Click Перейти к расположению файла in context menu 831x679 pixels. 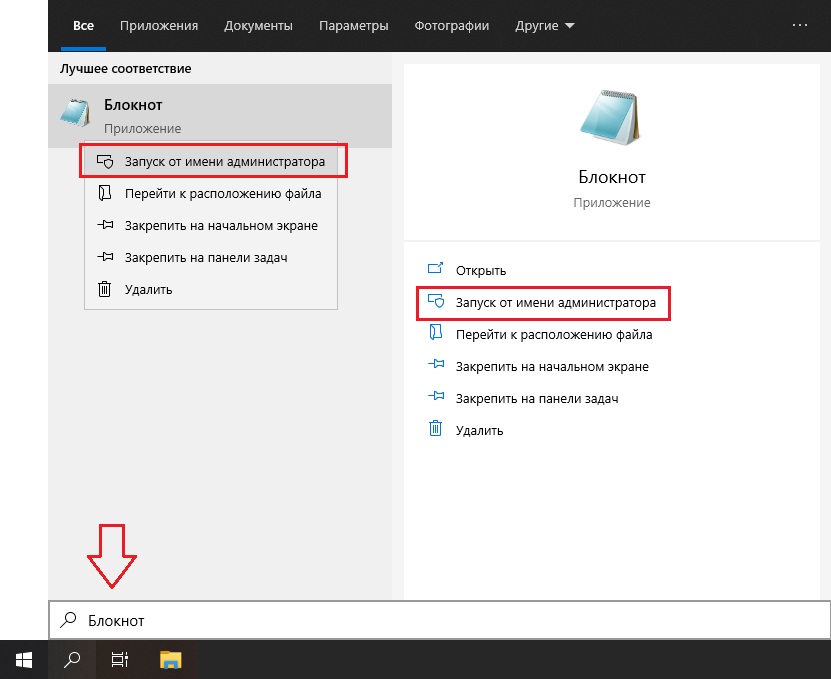222,194
